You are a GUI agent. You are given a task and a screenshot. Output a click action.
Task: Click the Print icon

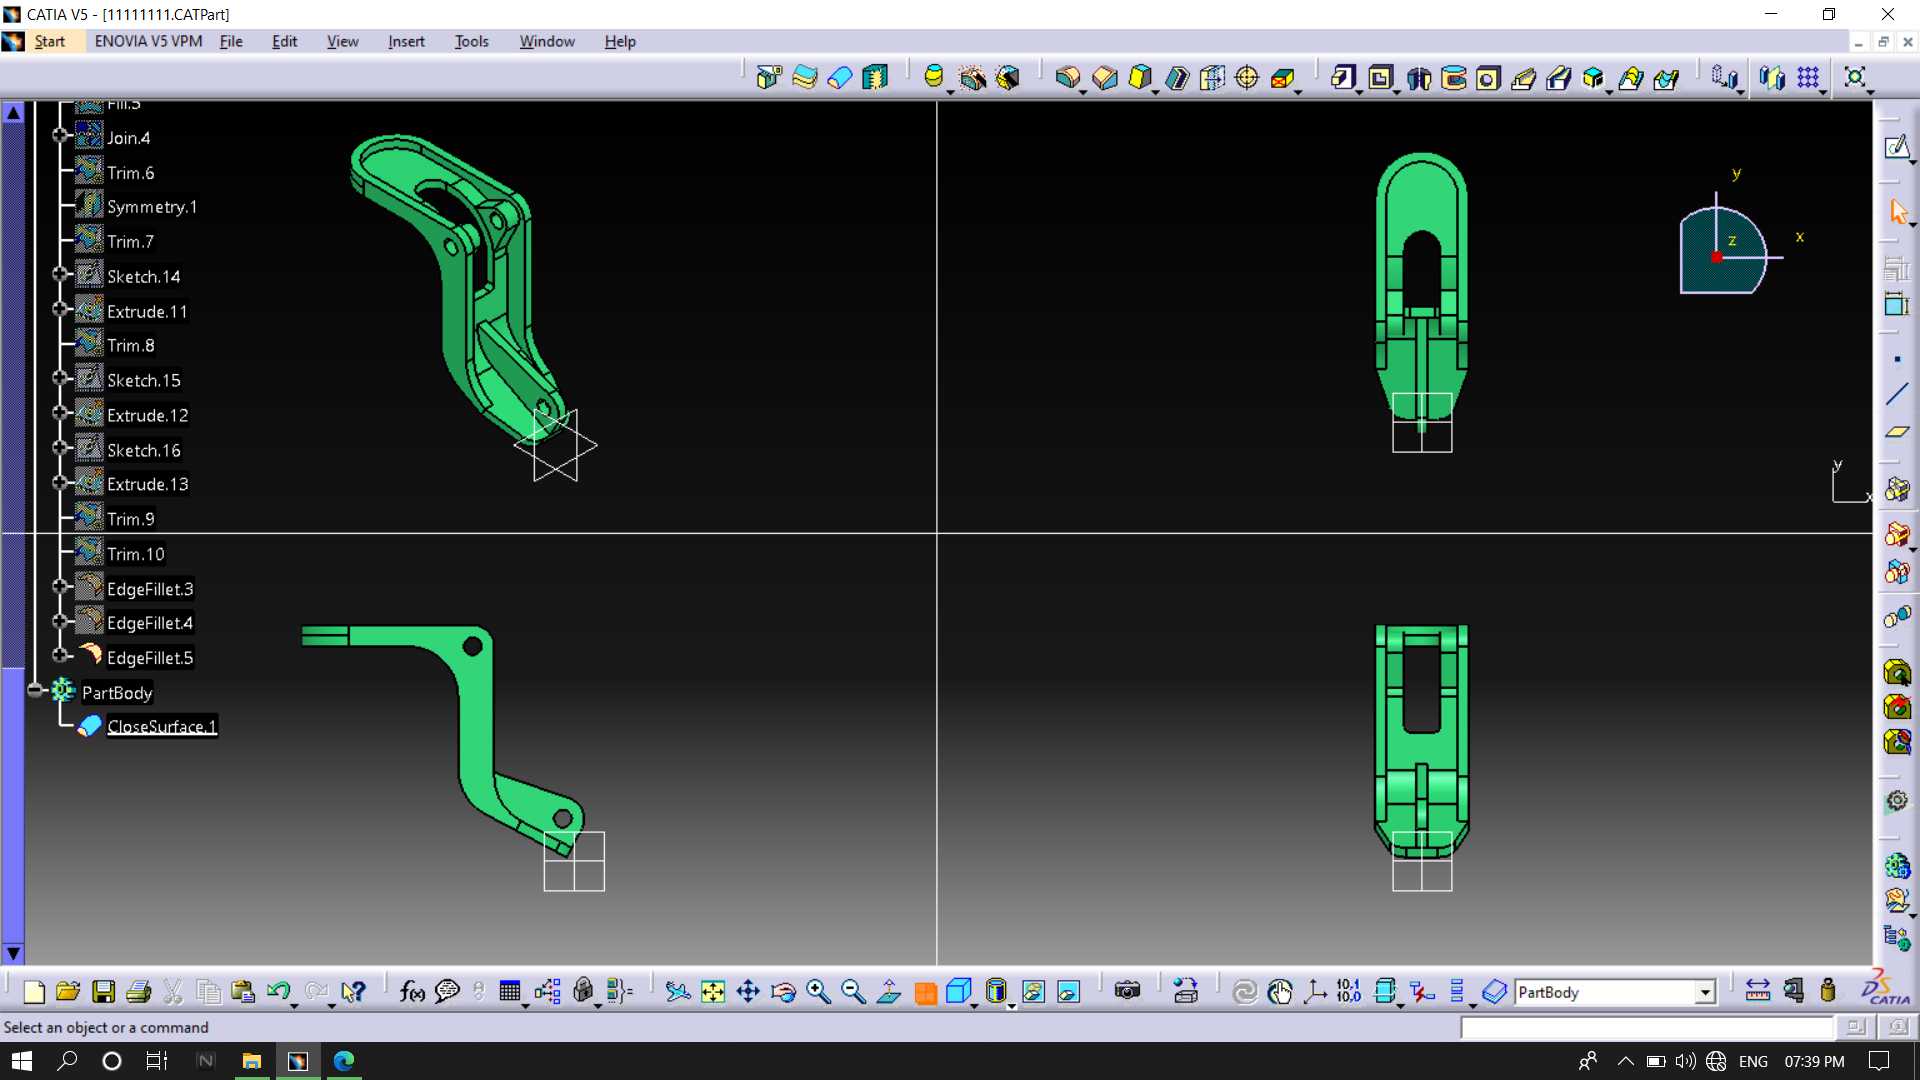point(138,991)
